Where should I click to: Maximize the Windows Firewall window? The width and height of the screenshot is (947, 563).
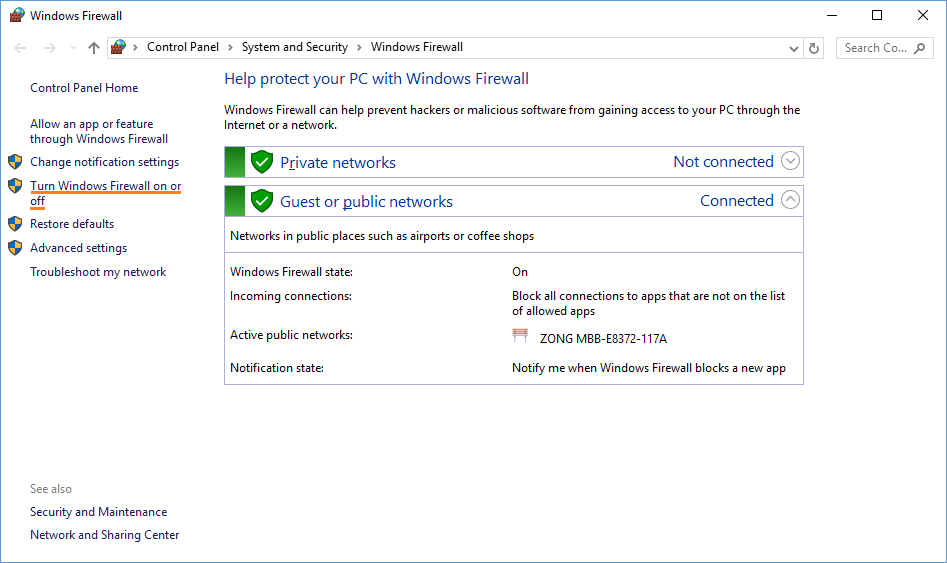tap(877, 15)
